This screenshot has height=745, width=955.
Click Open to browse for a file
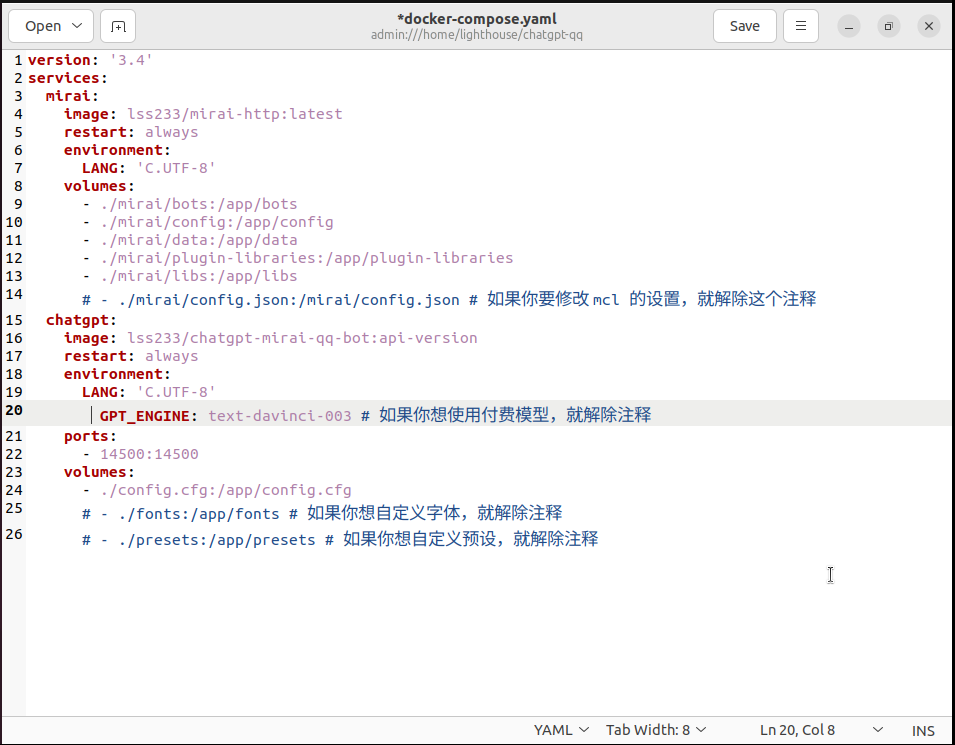(42, 26)
